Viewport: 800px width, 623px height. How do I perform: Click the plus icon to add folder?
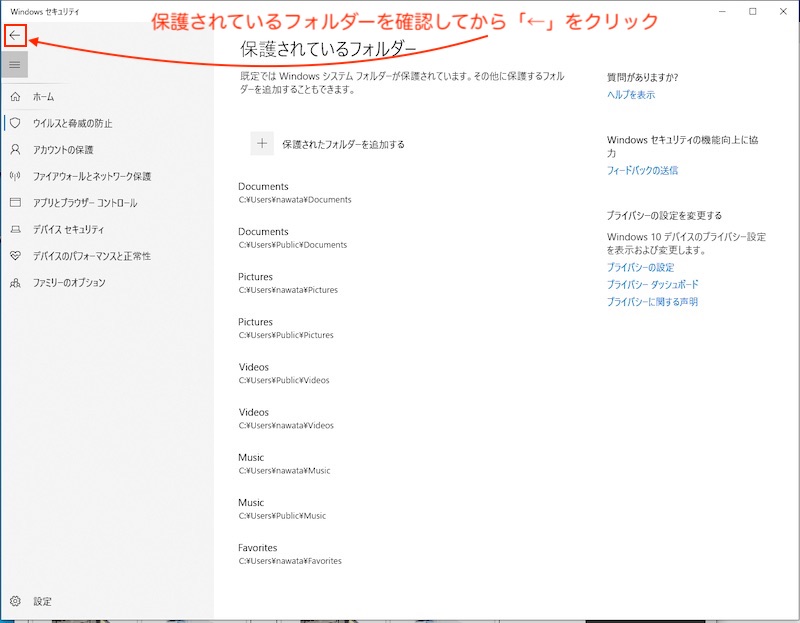[262, 143]
